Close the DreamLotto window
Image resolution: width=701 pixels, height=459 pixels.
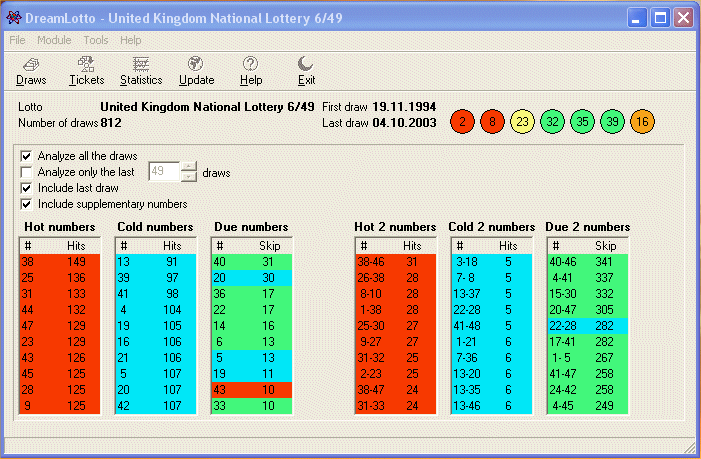point(683,18)
